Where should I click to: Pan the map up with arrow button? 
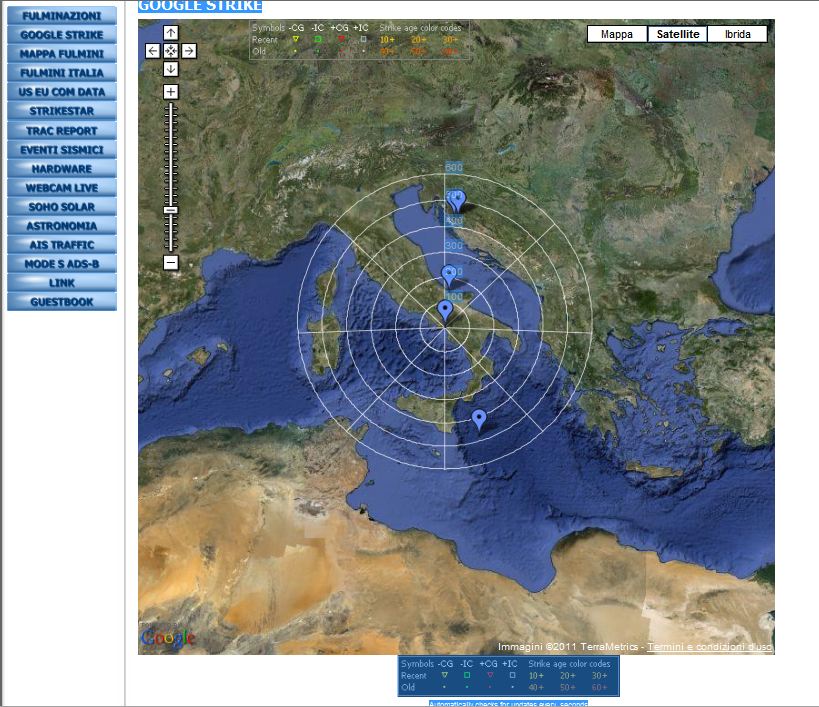tap(171, 33)
